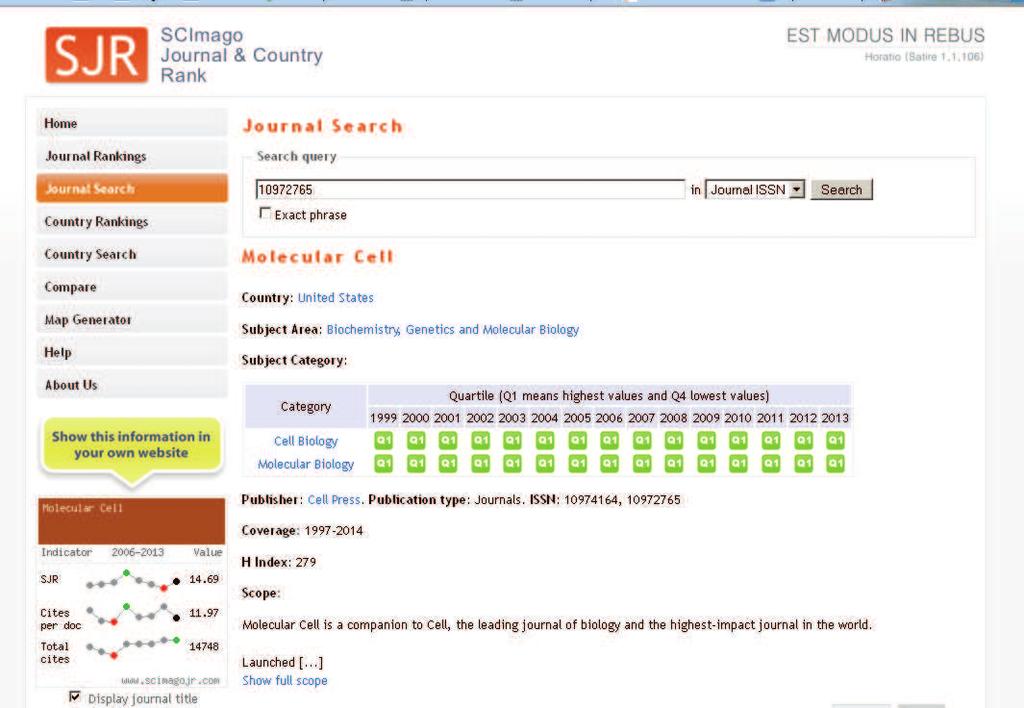Click the Cites per doc value 11.97
Screen dimensions: 1024x708
(204, 613)
